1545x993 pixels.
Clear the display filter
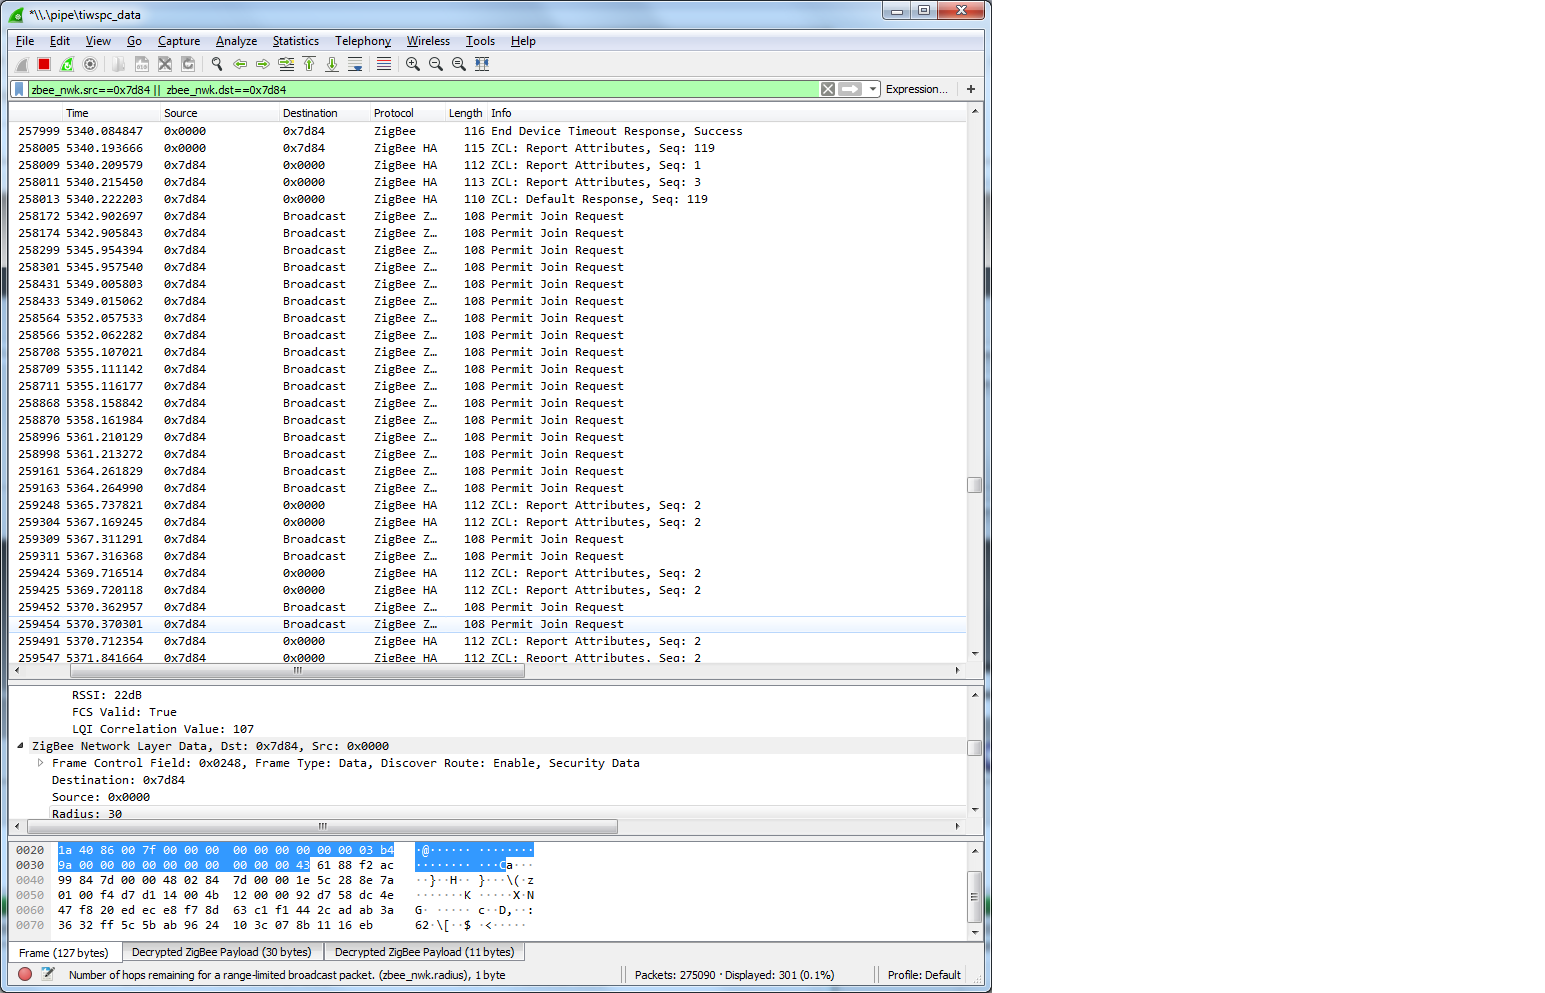(x=828, y=89)
